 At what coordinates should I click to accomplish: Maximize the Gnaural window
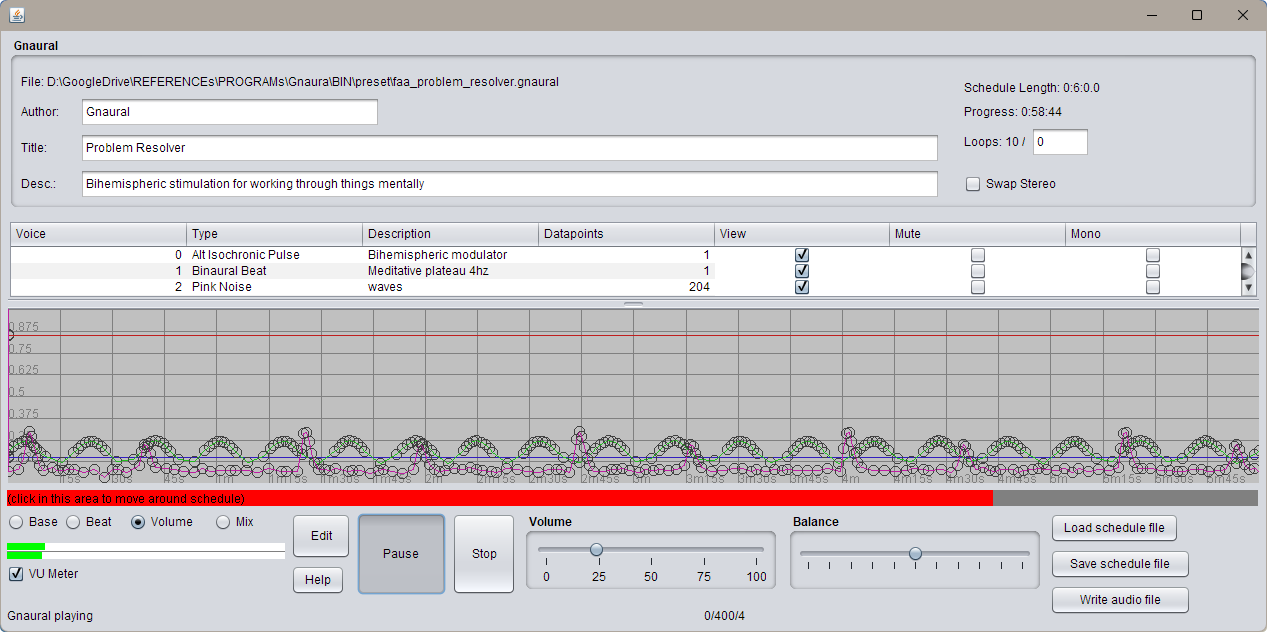click(1197, 15)
